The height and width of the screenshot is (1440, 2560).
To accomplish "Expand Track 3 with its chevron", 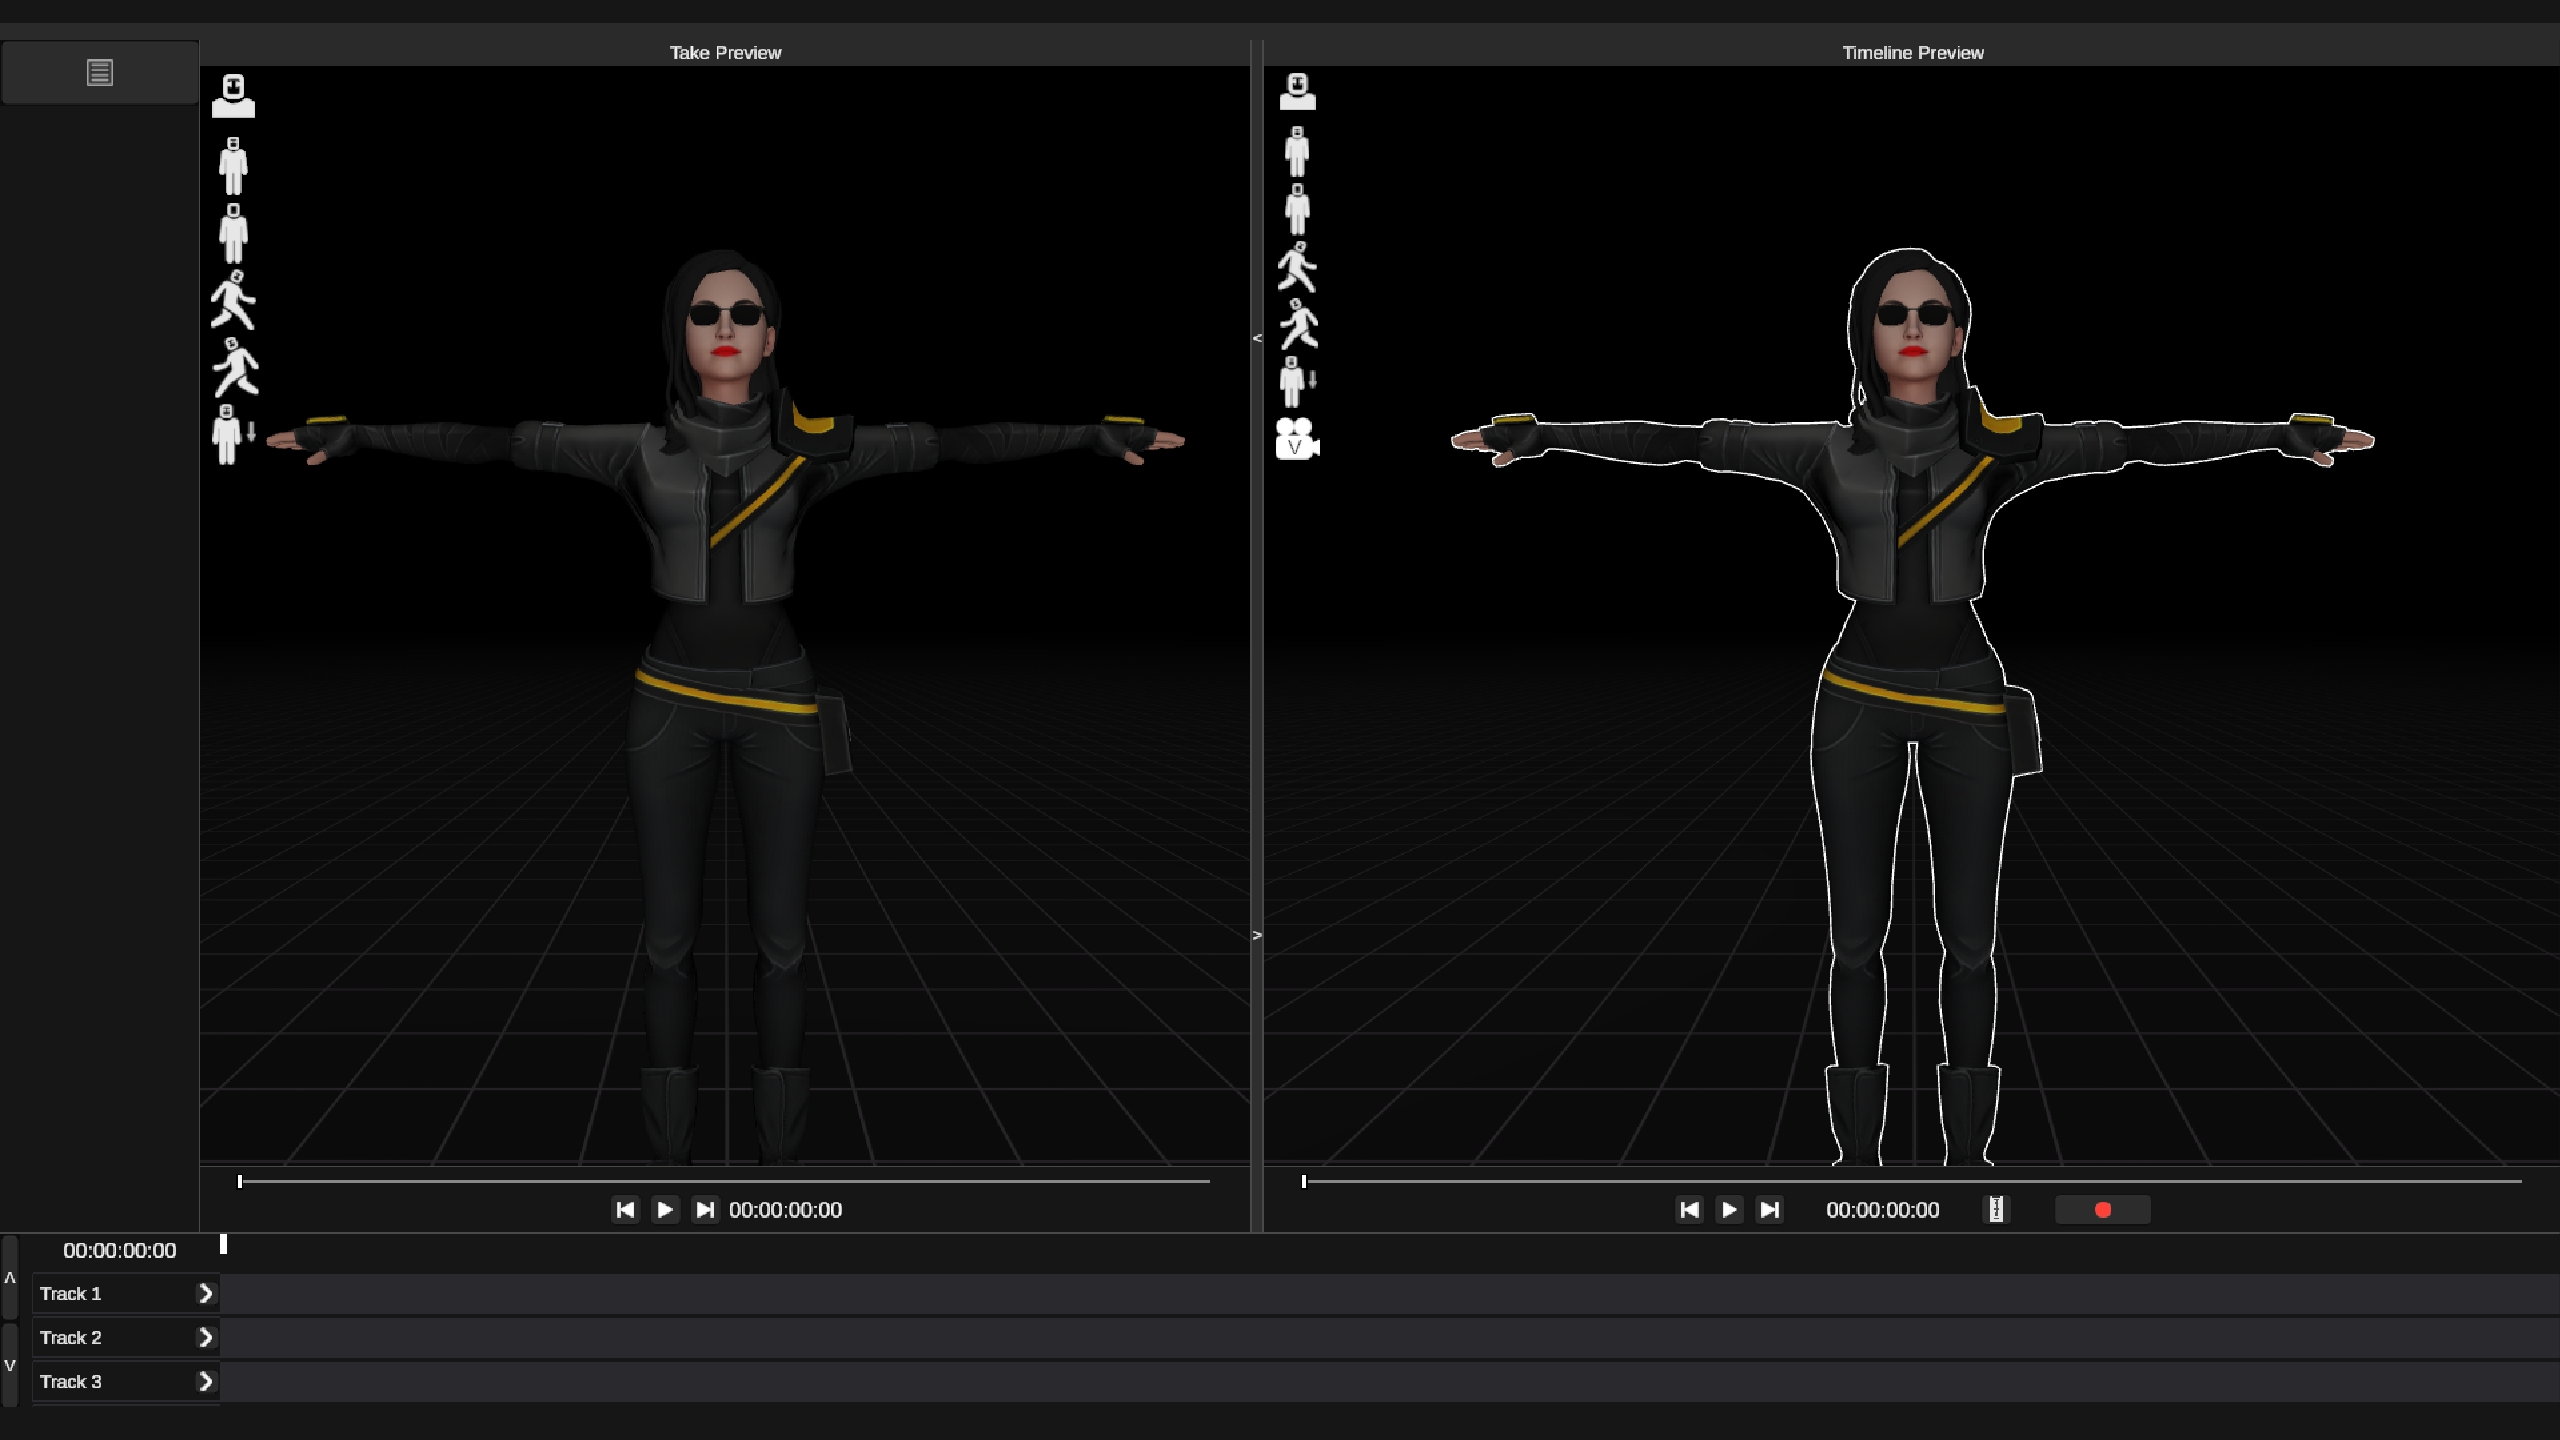I will point(205,1382).
